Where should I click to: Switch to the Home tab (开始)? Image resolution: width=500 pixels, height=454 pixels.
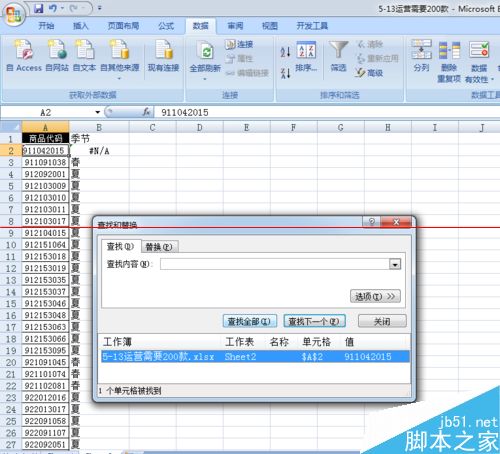pyautogui.click(x=46, y=26)
